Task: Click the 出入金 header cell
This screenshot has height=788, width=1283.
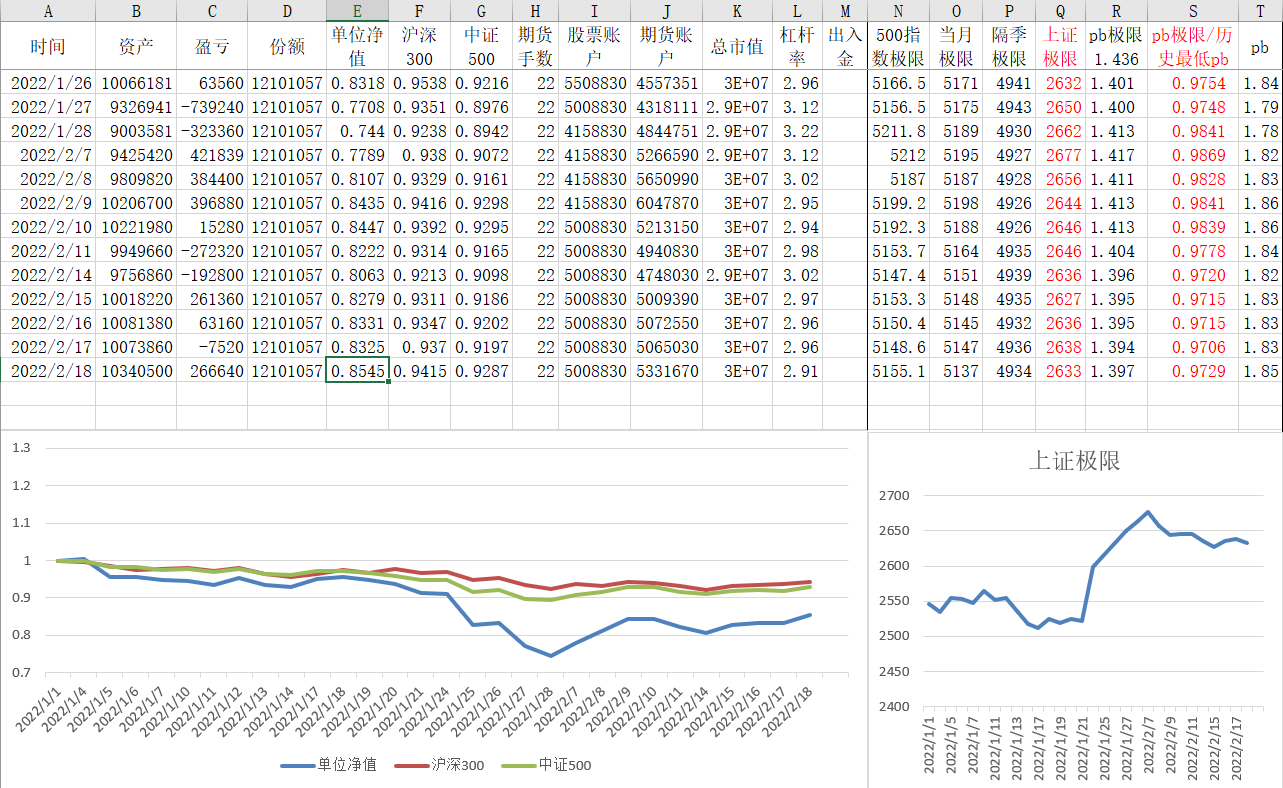Action: [845, 47]
